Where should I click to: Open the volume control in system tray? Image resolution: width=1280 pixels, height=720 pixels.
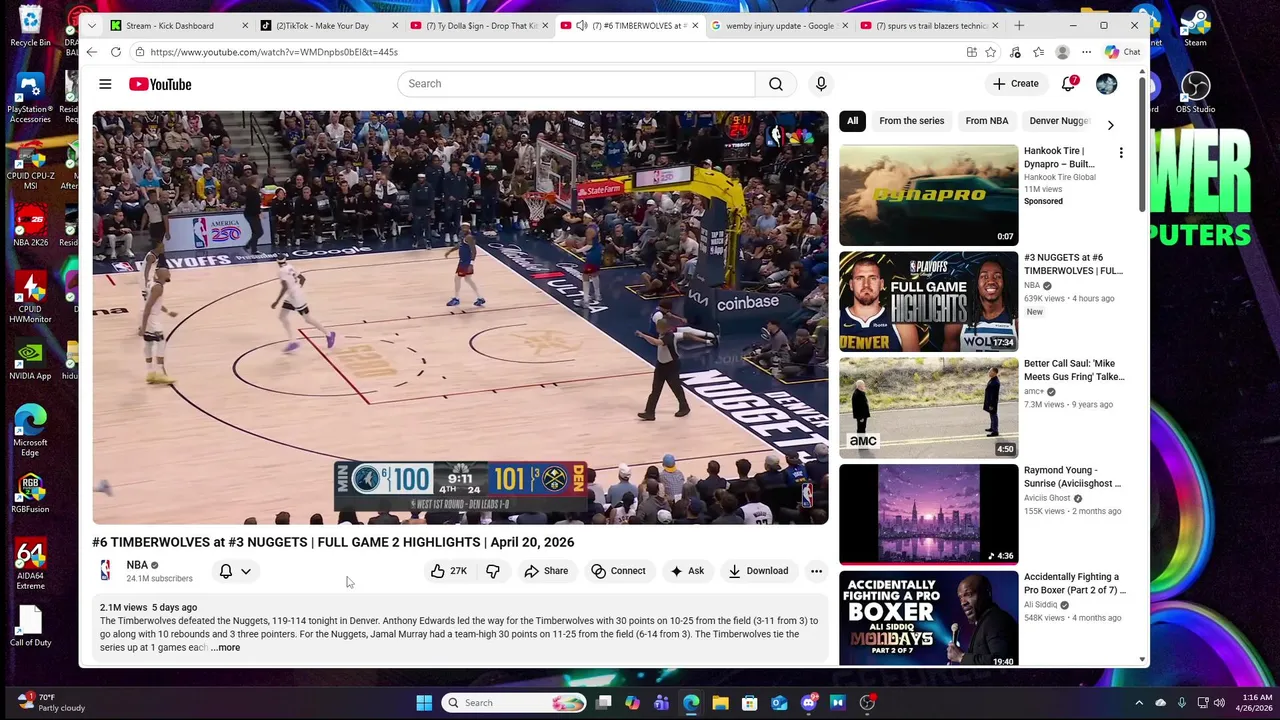[x=1219, y=702]
